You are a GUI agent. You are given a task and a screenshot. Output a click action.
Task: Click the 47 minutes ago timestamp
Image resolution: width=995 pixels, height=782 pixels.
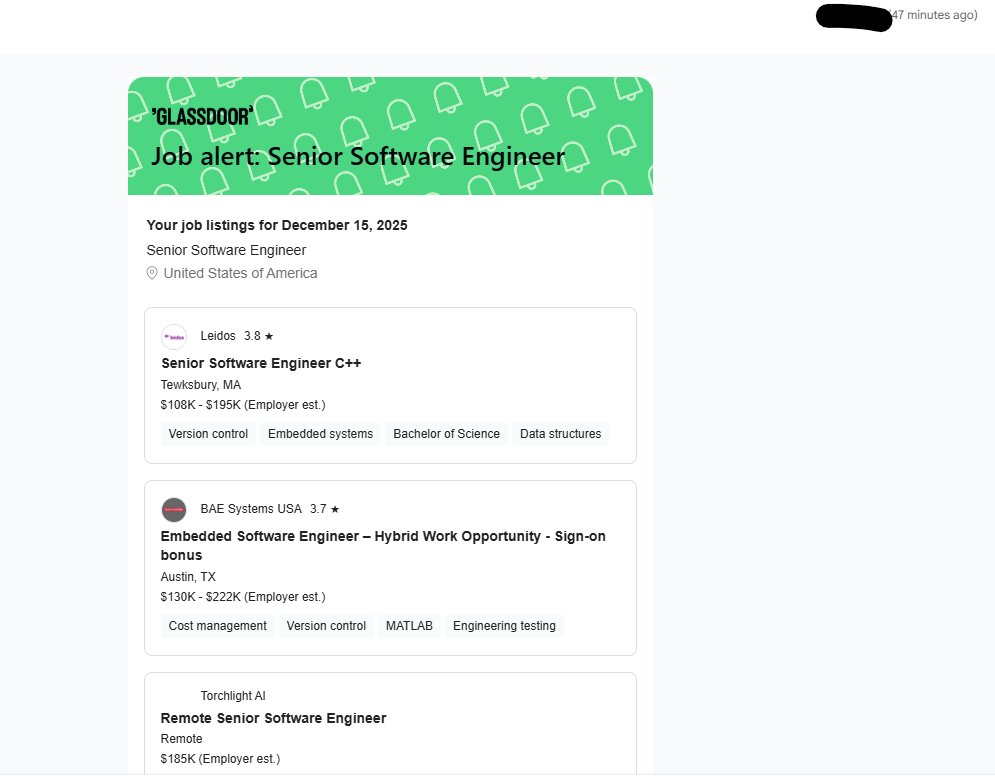tap(934, 15)
